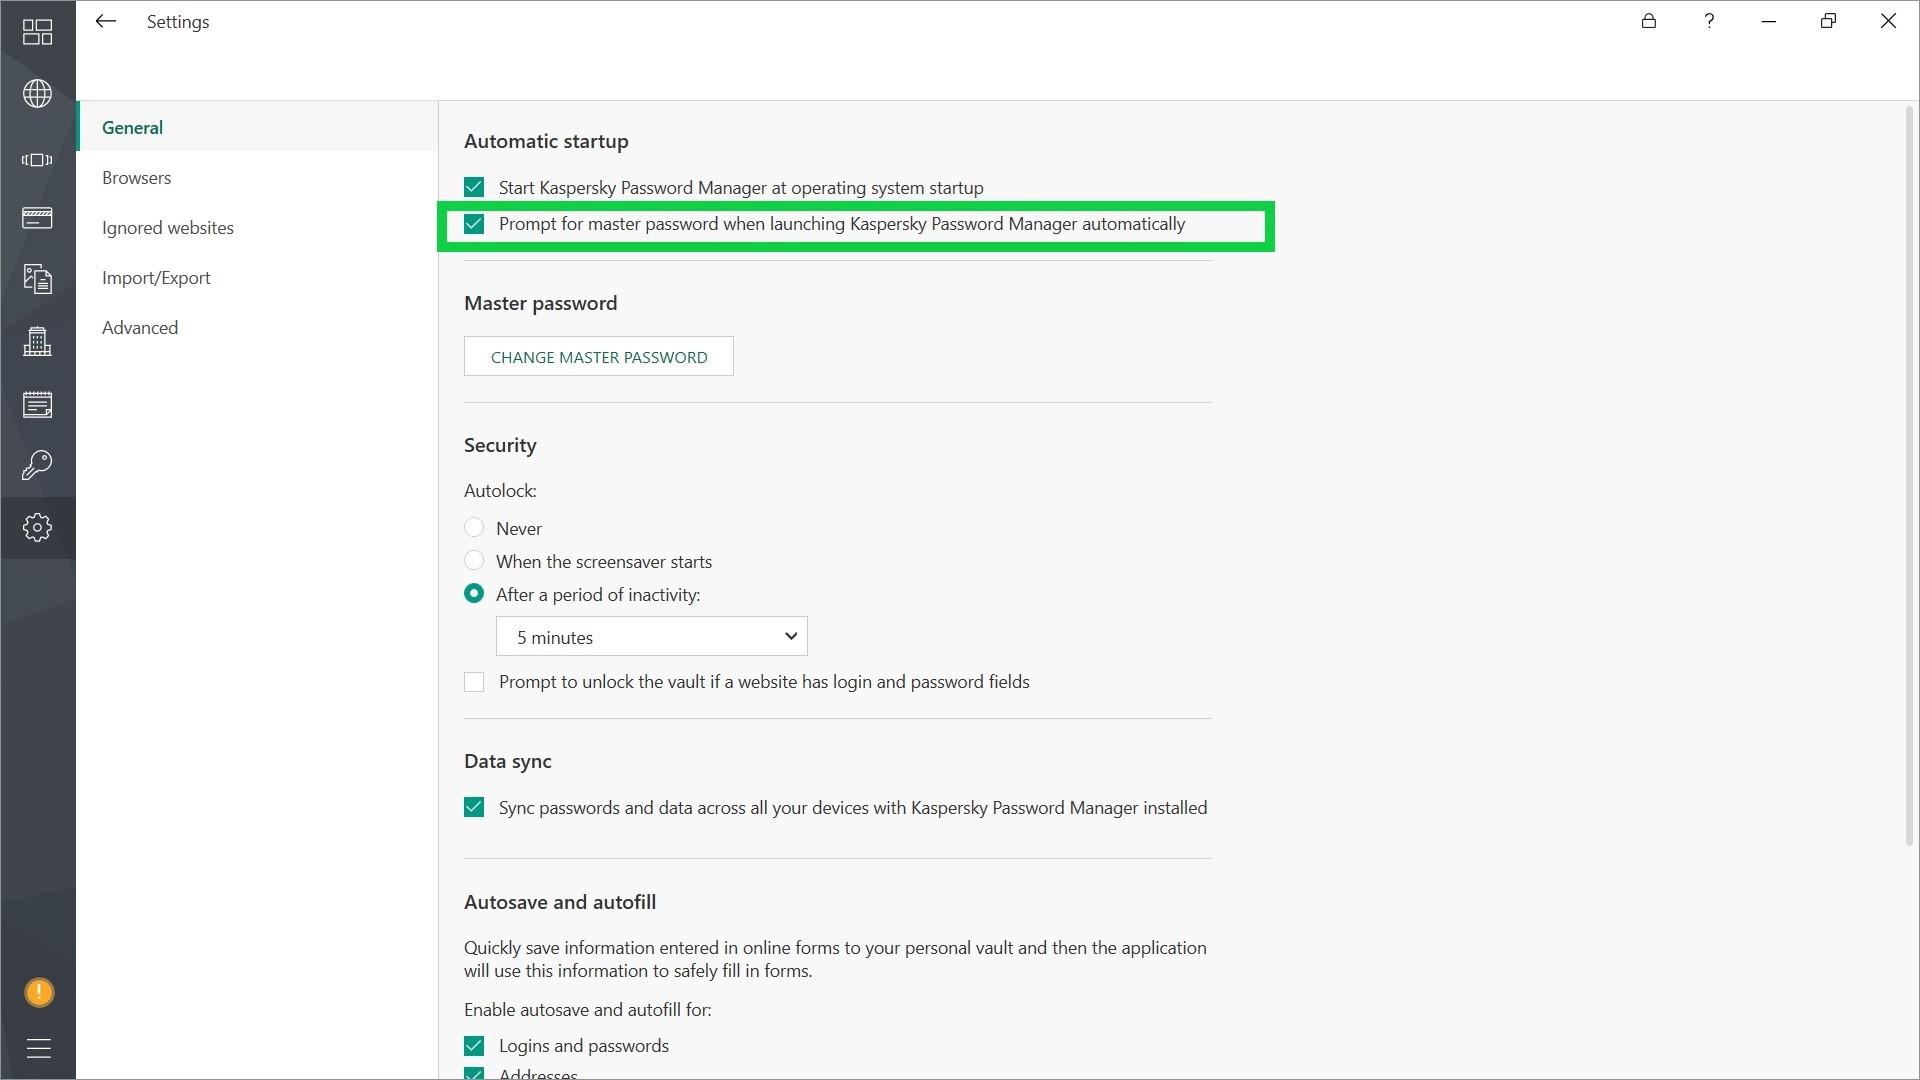
Task: Open the 5 minutes inactivity dropdown
Action: point(652,637)
